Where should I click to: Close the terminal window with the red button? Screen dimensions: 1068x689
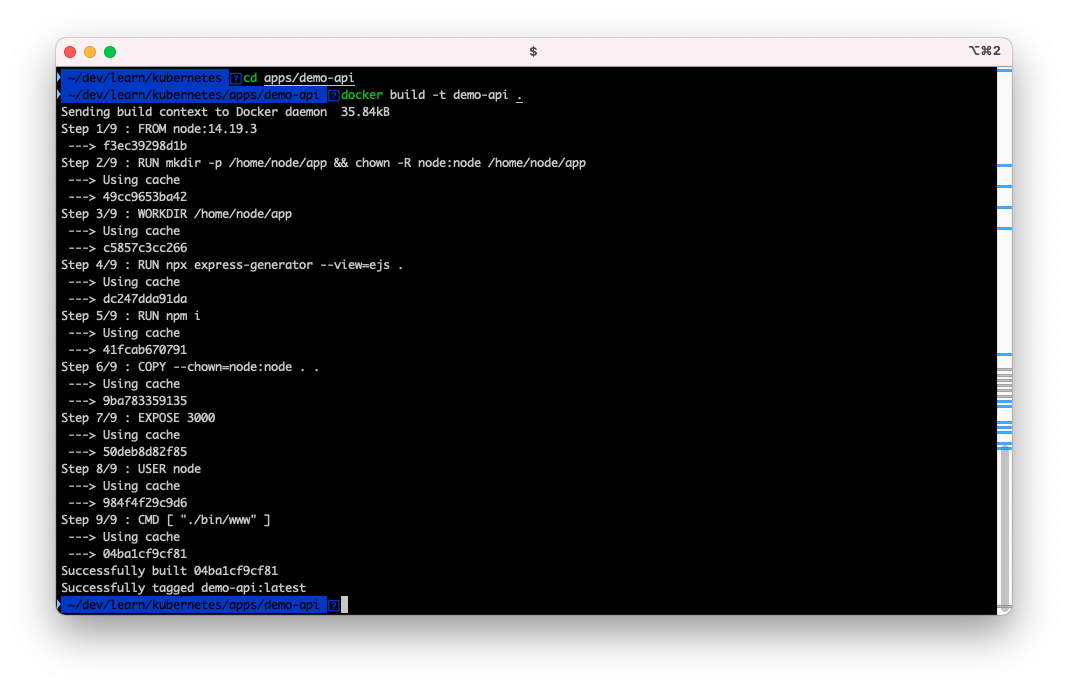point(70,52)
